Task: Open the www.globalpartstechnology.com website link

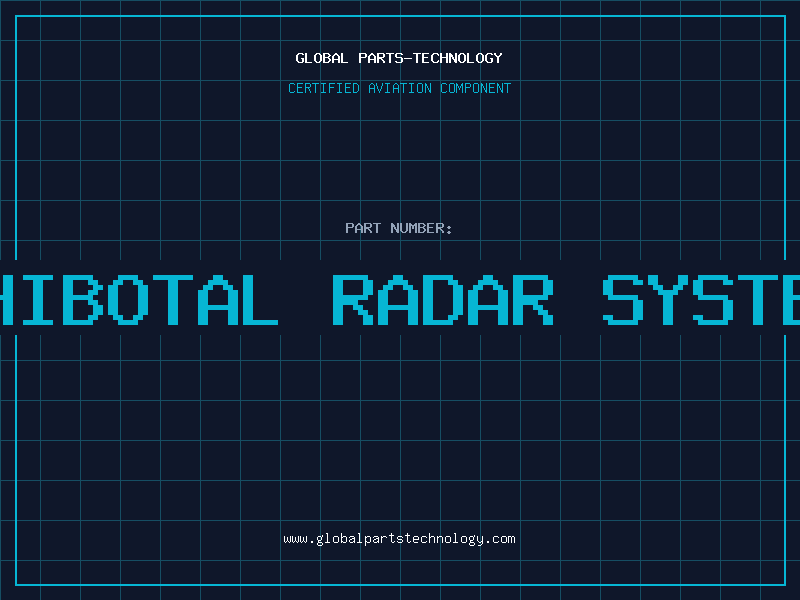Action: pyautogui.click(x=399, y=539)
